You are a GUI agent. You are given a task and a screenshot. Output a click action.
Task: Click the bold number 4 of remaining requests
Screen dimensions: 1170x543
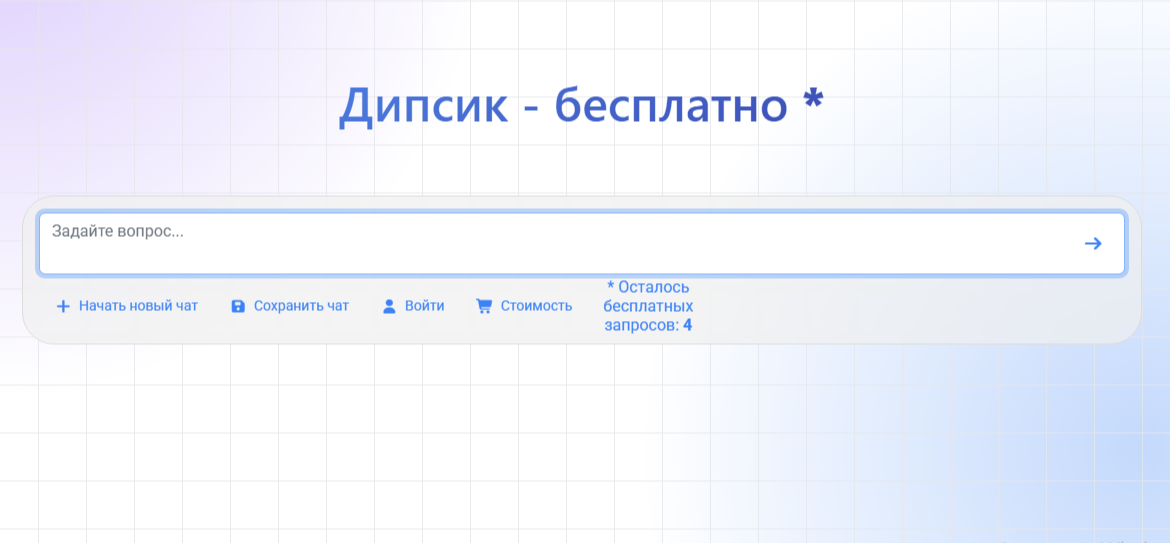click(687, 325)
